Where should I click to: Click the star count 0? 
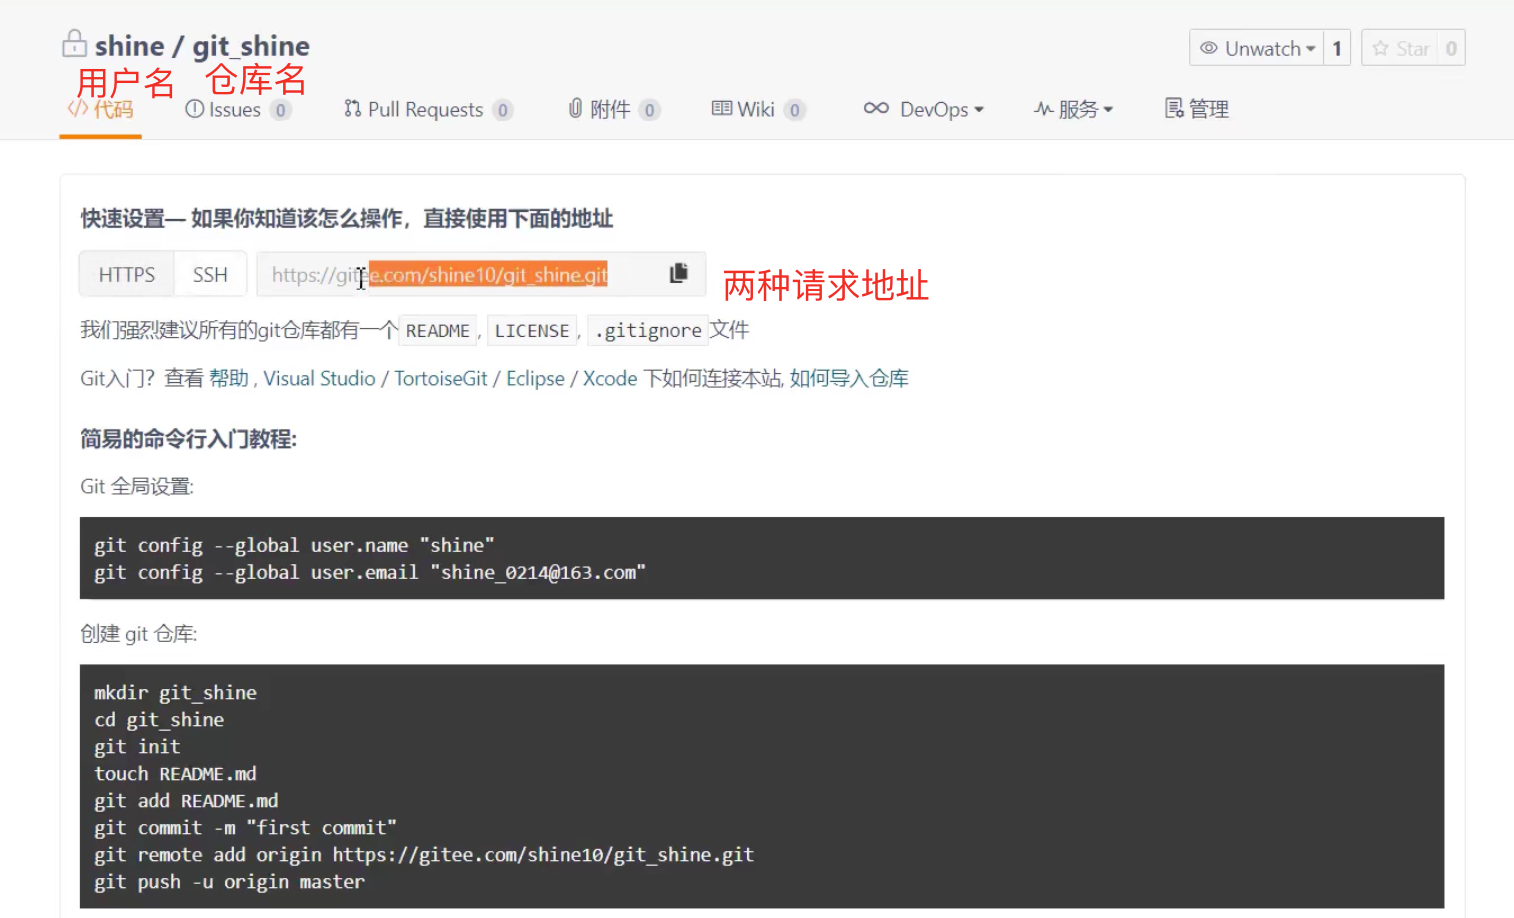click(x=1451, y=48)
